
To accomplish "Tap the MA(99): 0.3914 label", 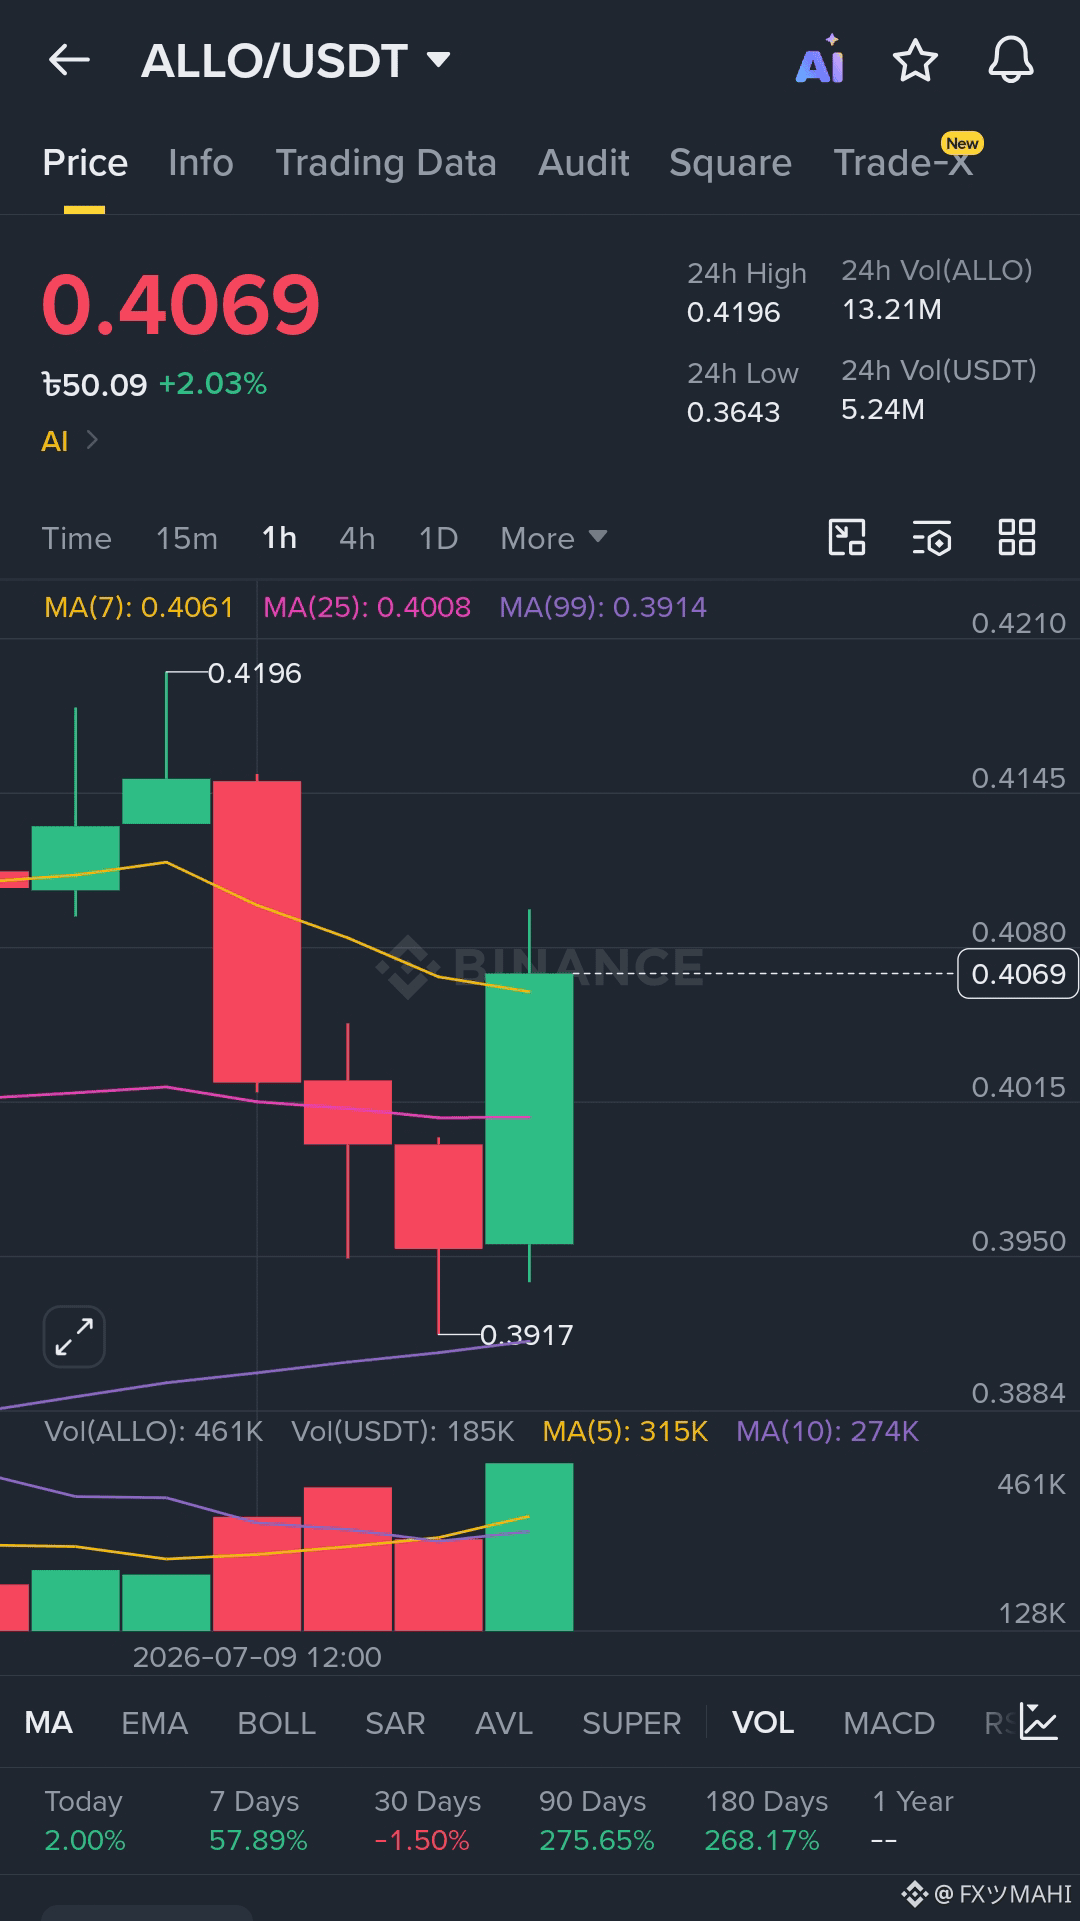I will (x=603, y=607).
